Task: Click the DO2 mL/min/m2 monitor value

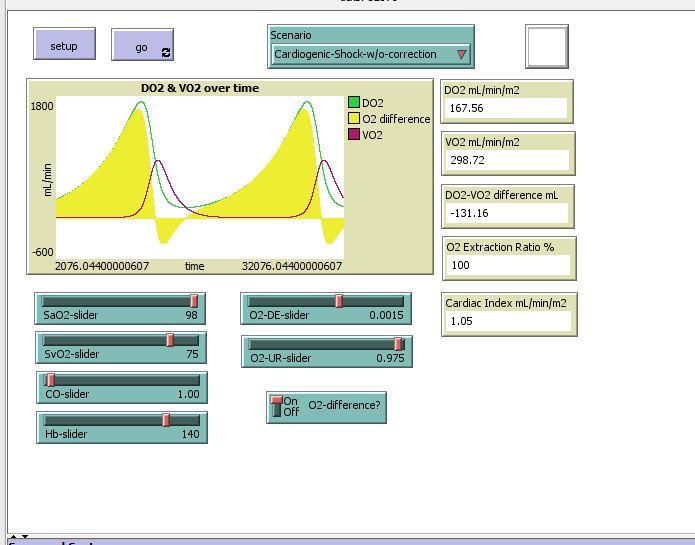Action: tap(506, 108)
